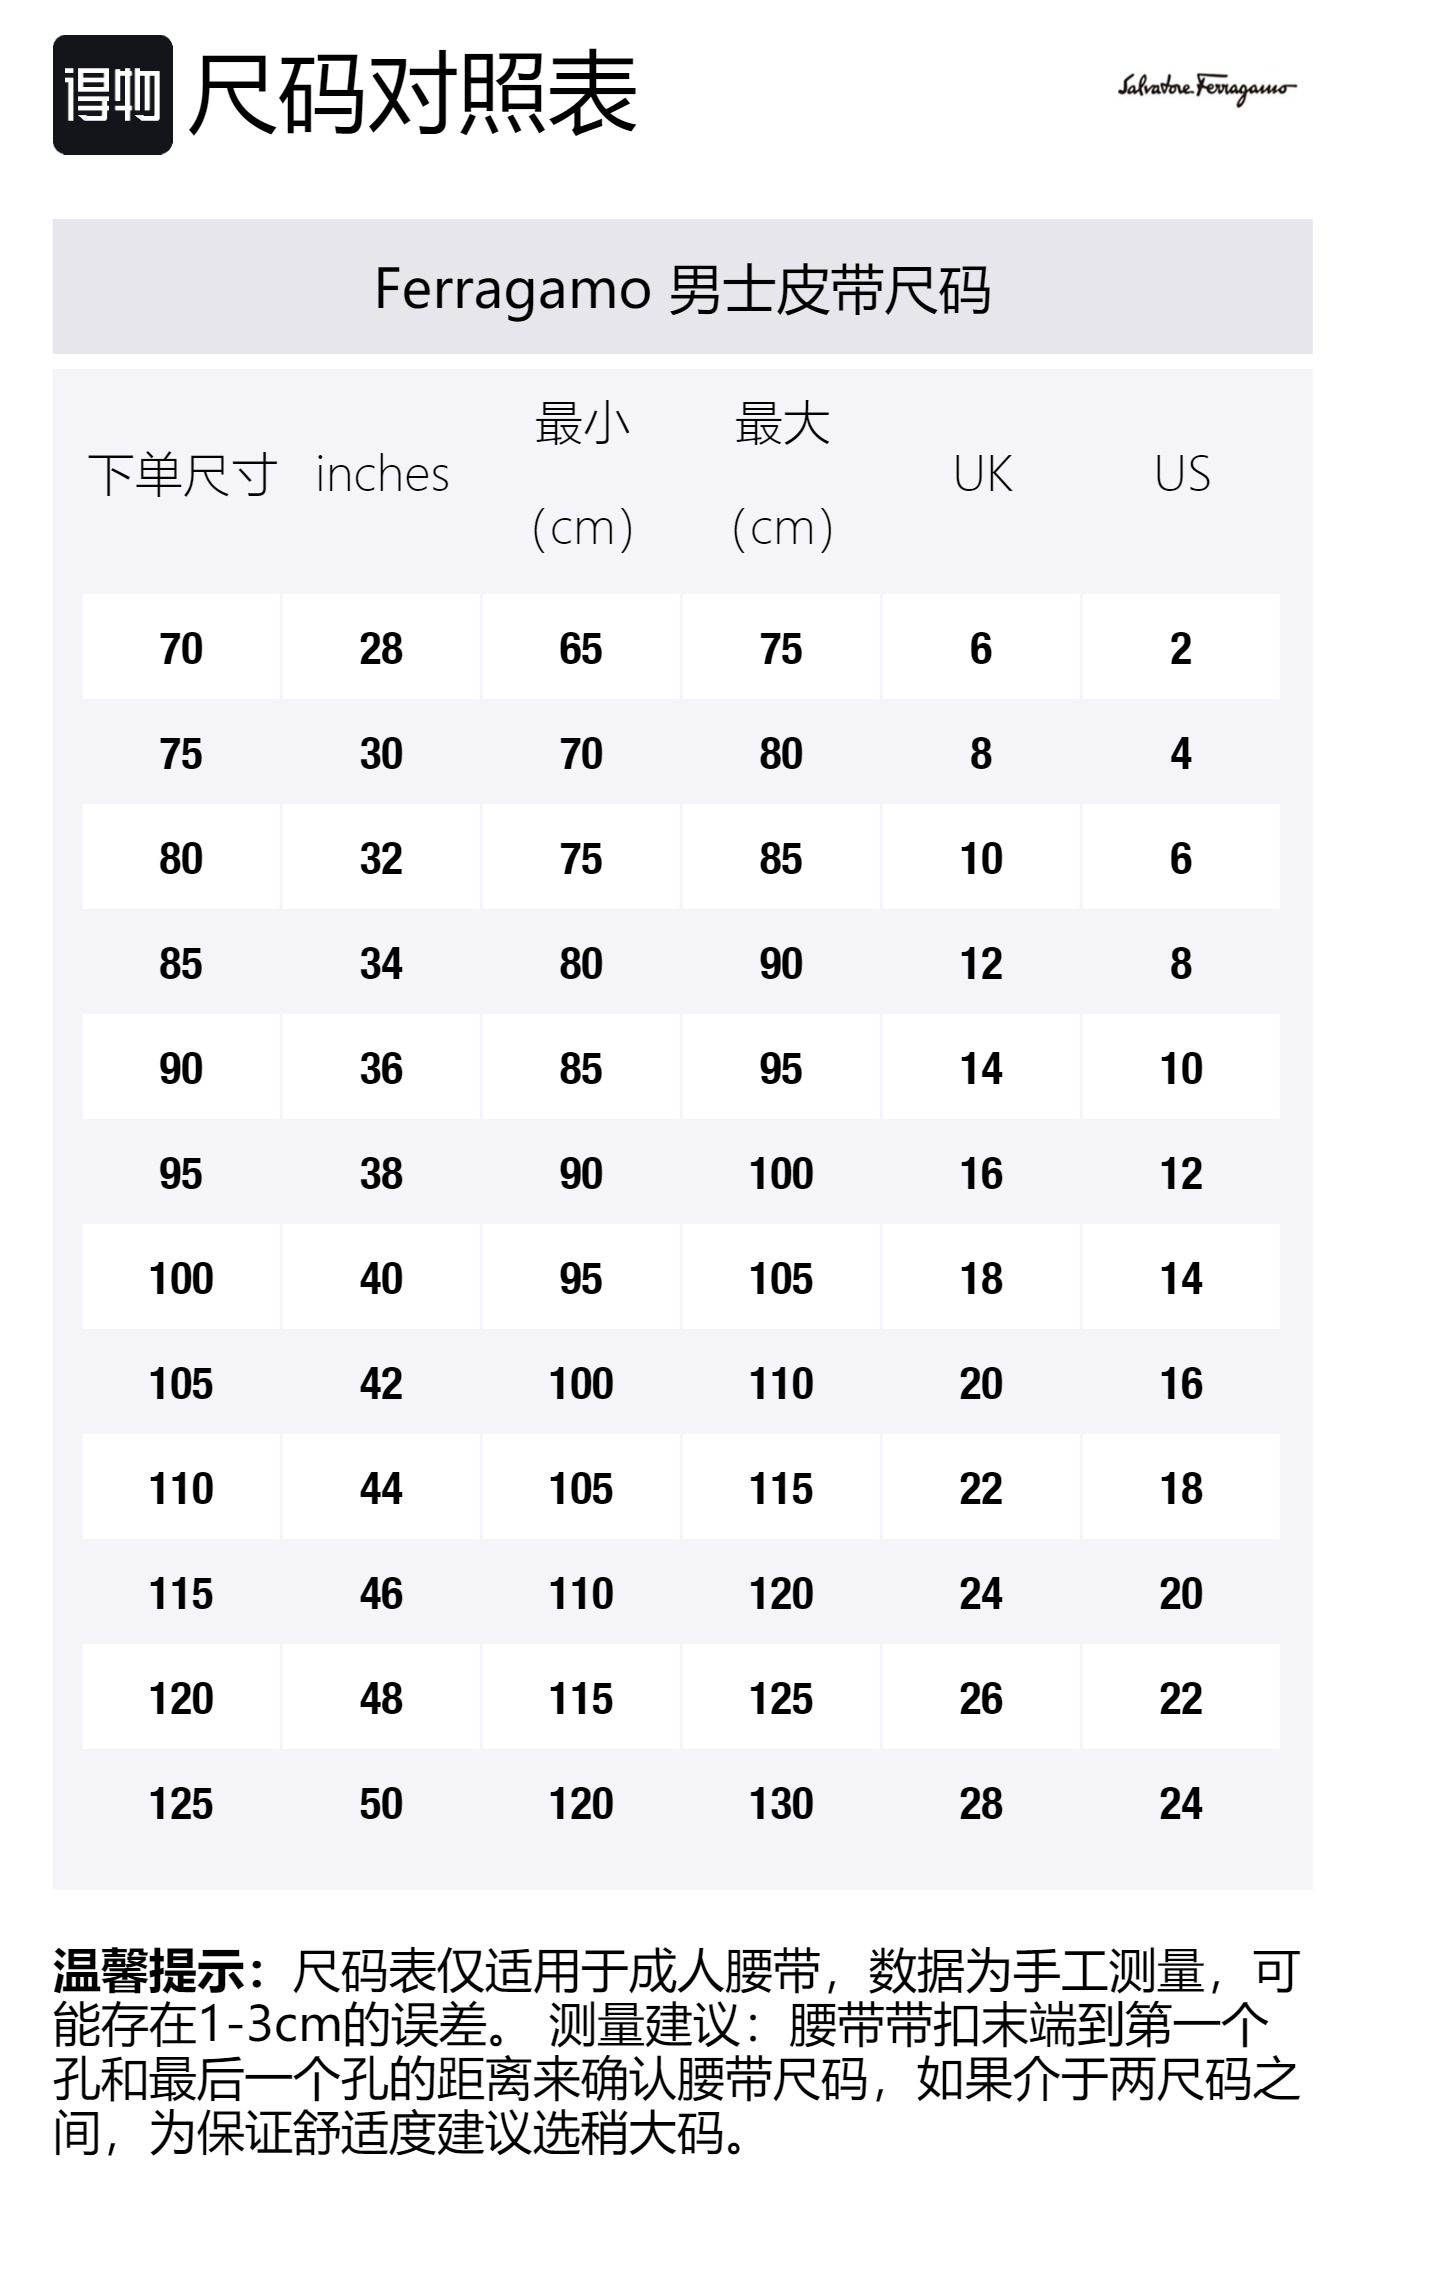Click the US column header
Image resolution: width=1440 pixels, height=2295 pixels.
1182,474
